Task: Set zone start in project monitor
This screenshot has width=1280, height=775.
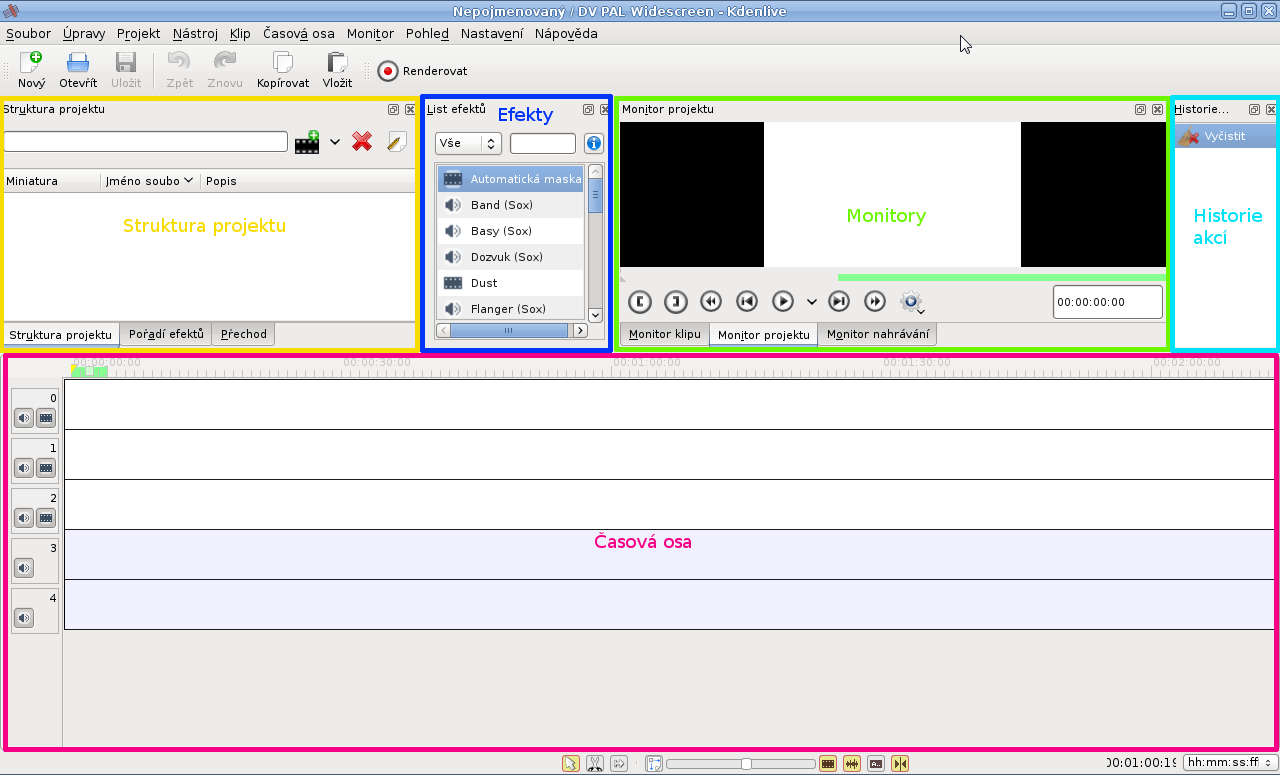Action: click(x=640, y=301)
